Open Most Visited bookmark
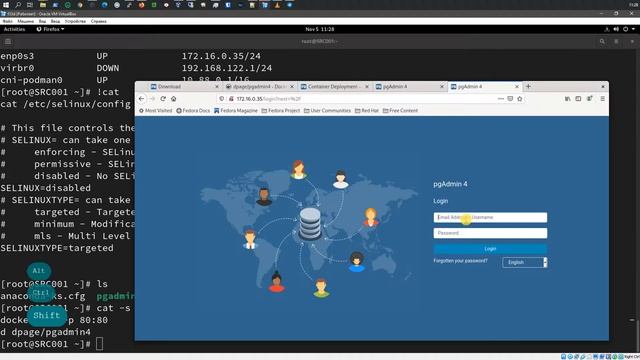The image size is (640, 360). click(155, 111)
